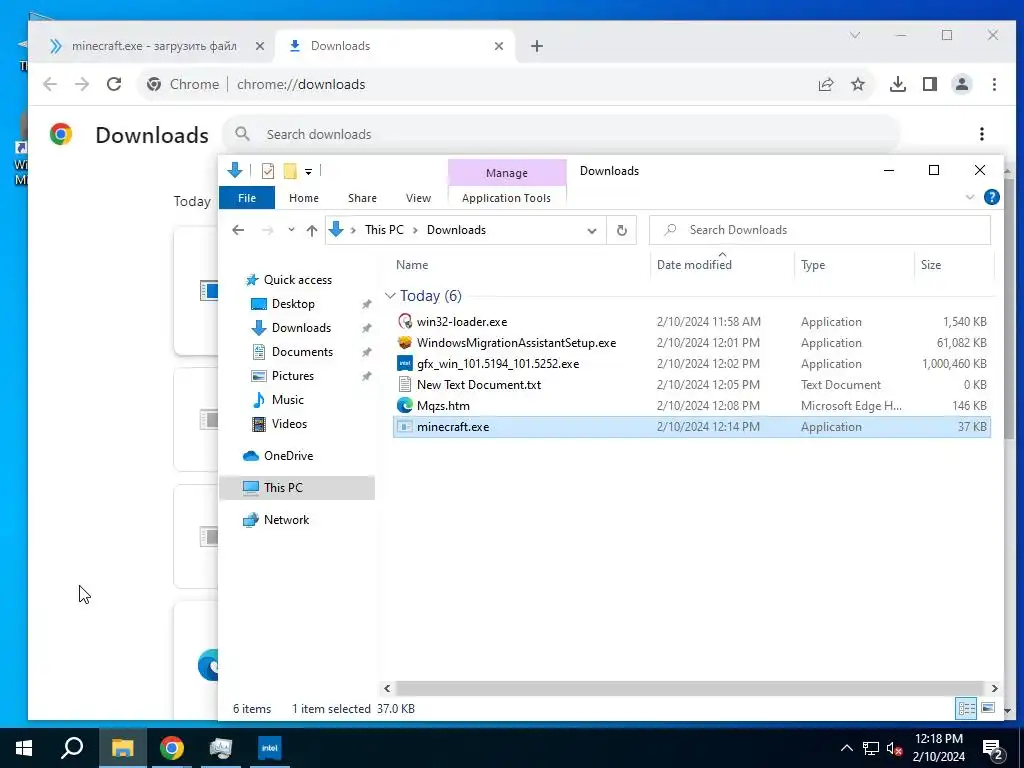Click Properties icon in Explorer quick access toolbar
This screenshot has width=1024, height=768.
[x=268, y=171]
